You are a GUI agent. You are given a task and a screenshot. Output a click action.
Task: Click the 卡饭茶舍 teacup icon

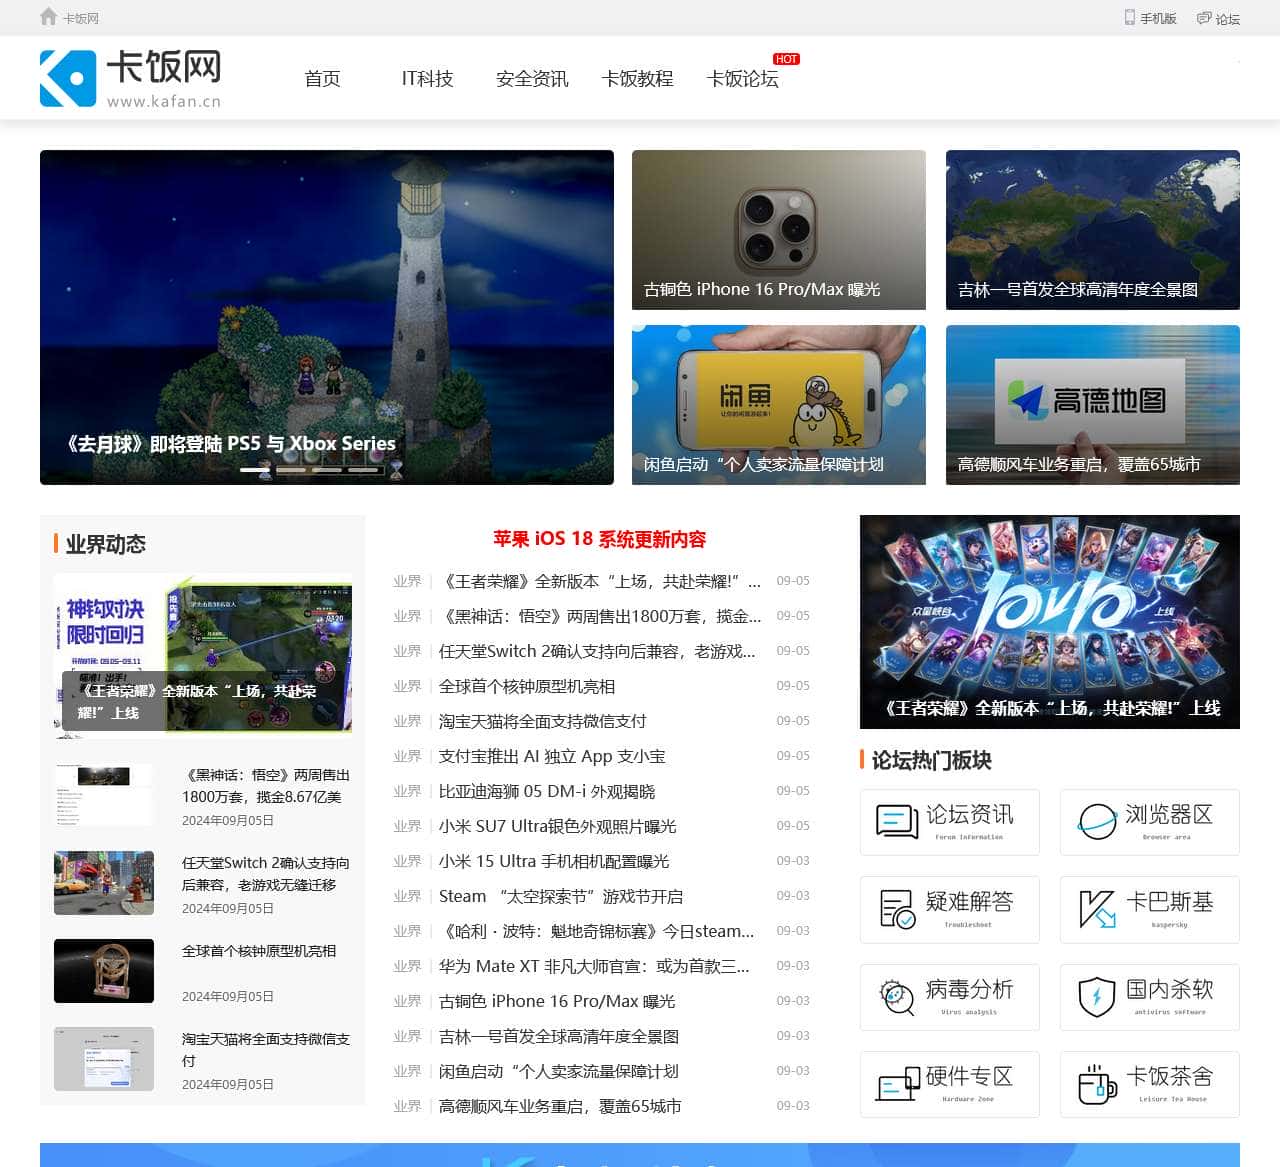point(1096,1083)
